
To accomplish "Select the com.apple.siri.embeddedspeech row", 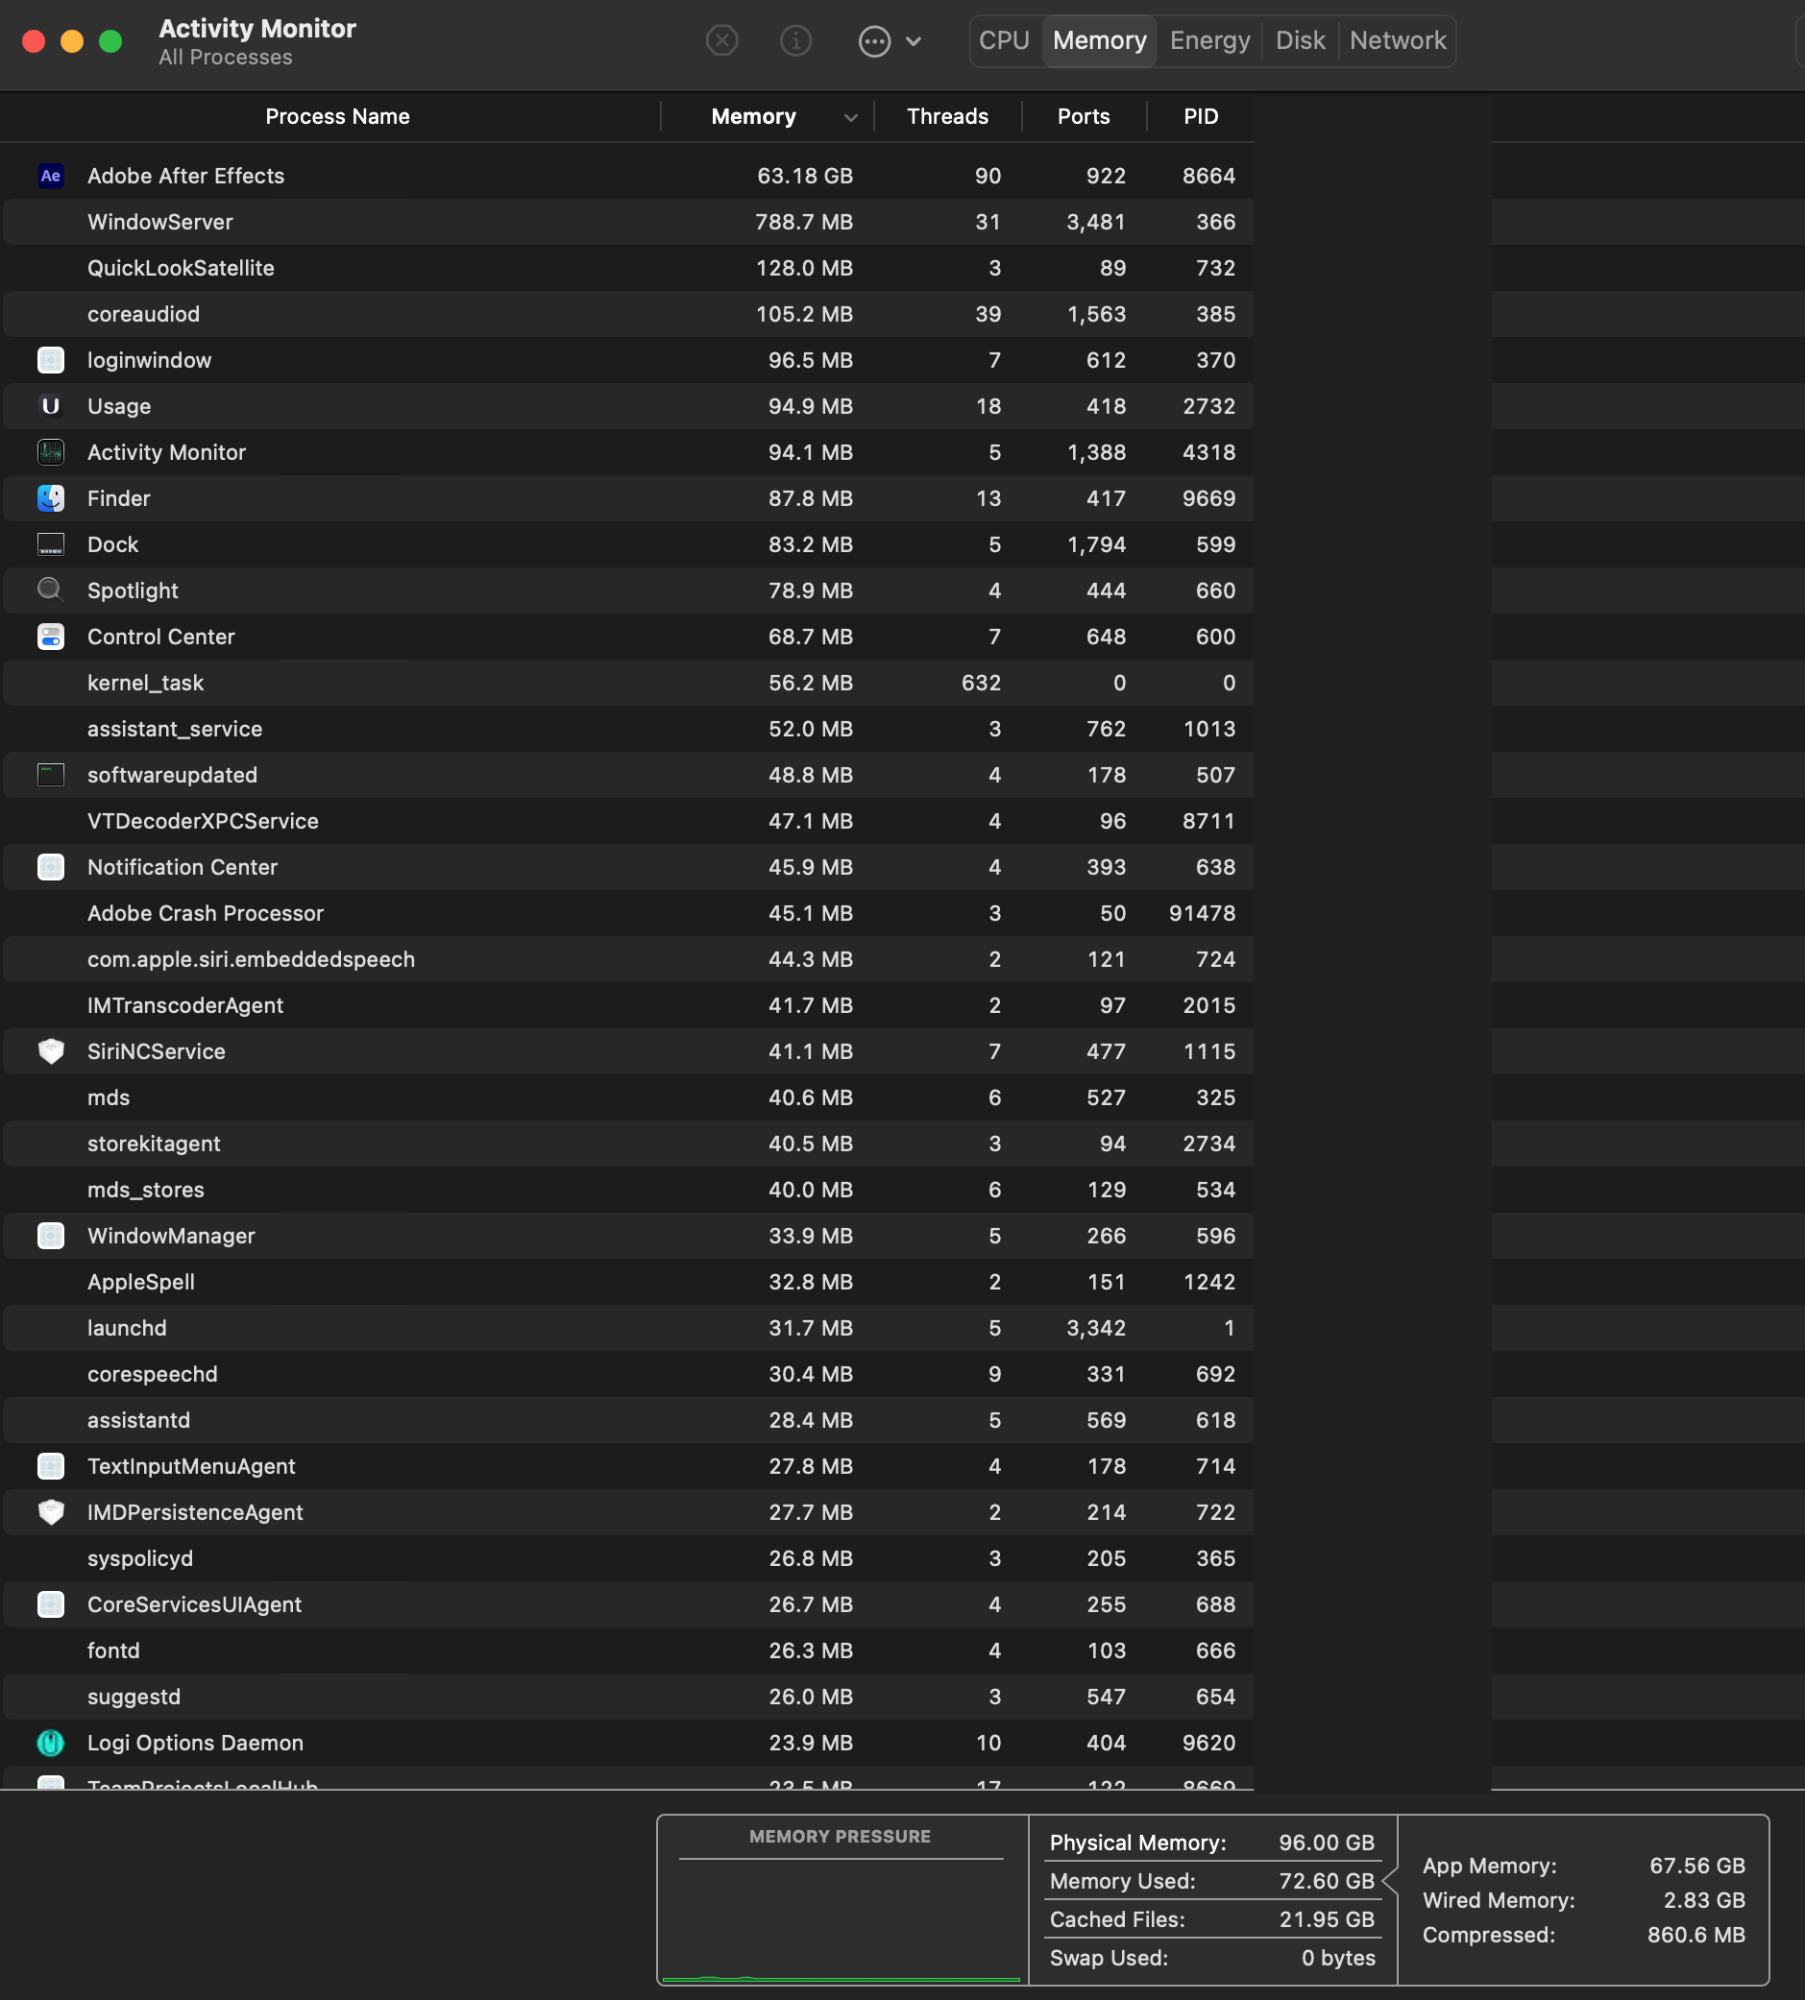I will point(628,959).
